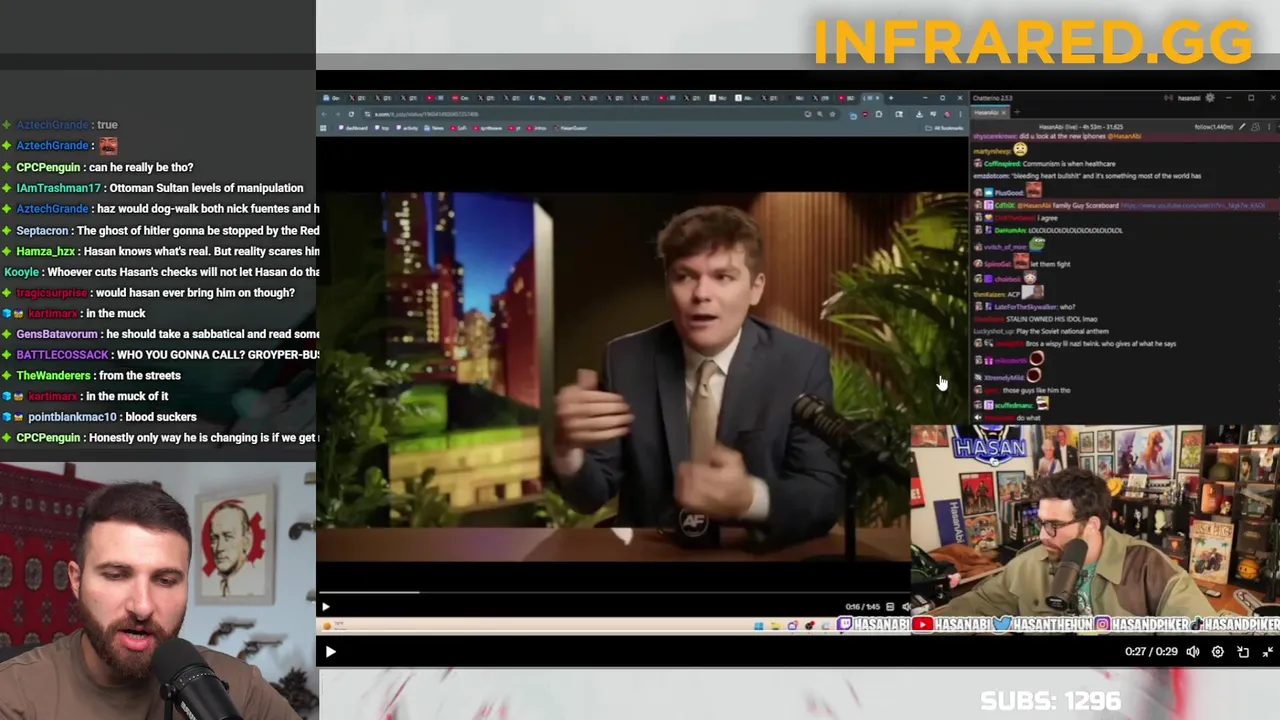Exit fullscreen with the collapse arrows icon
The image size is (1280, 720).
1268,652
